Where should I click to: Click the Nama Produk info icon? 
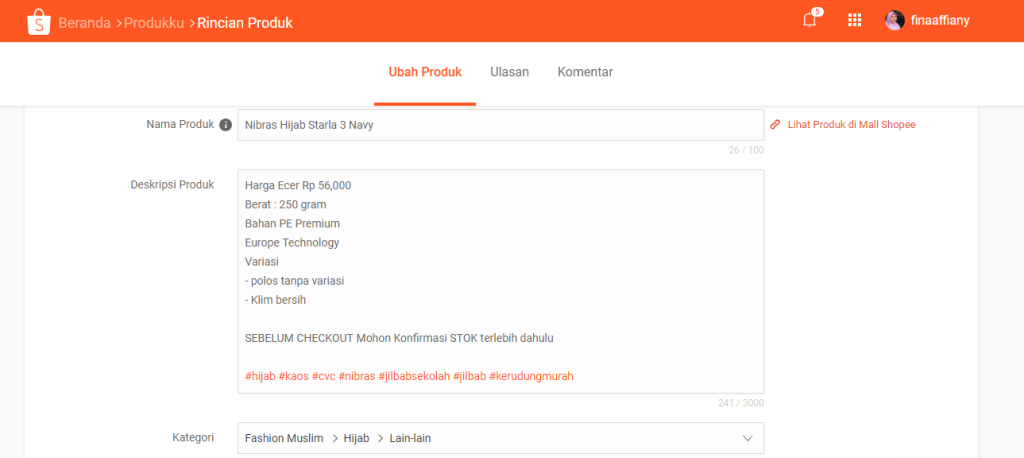pyautogui.click(x=226, y=125)
